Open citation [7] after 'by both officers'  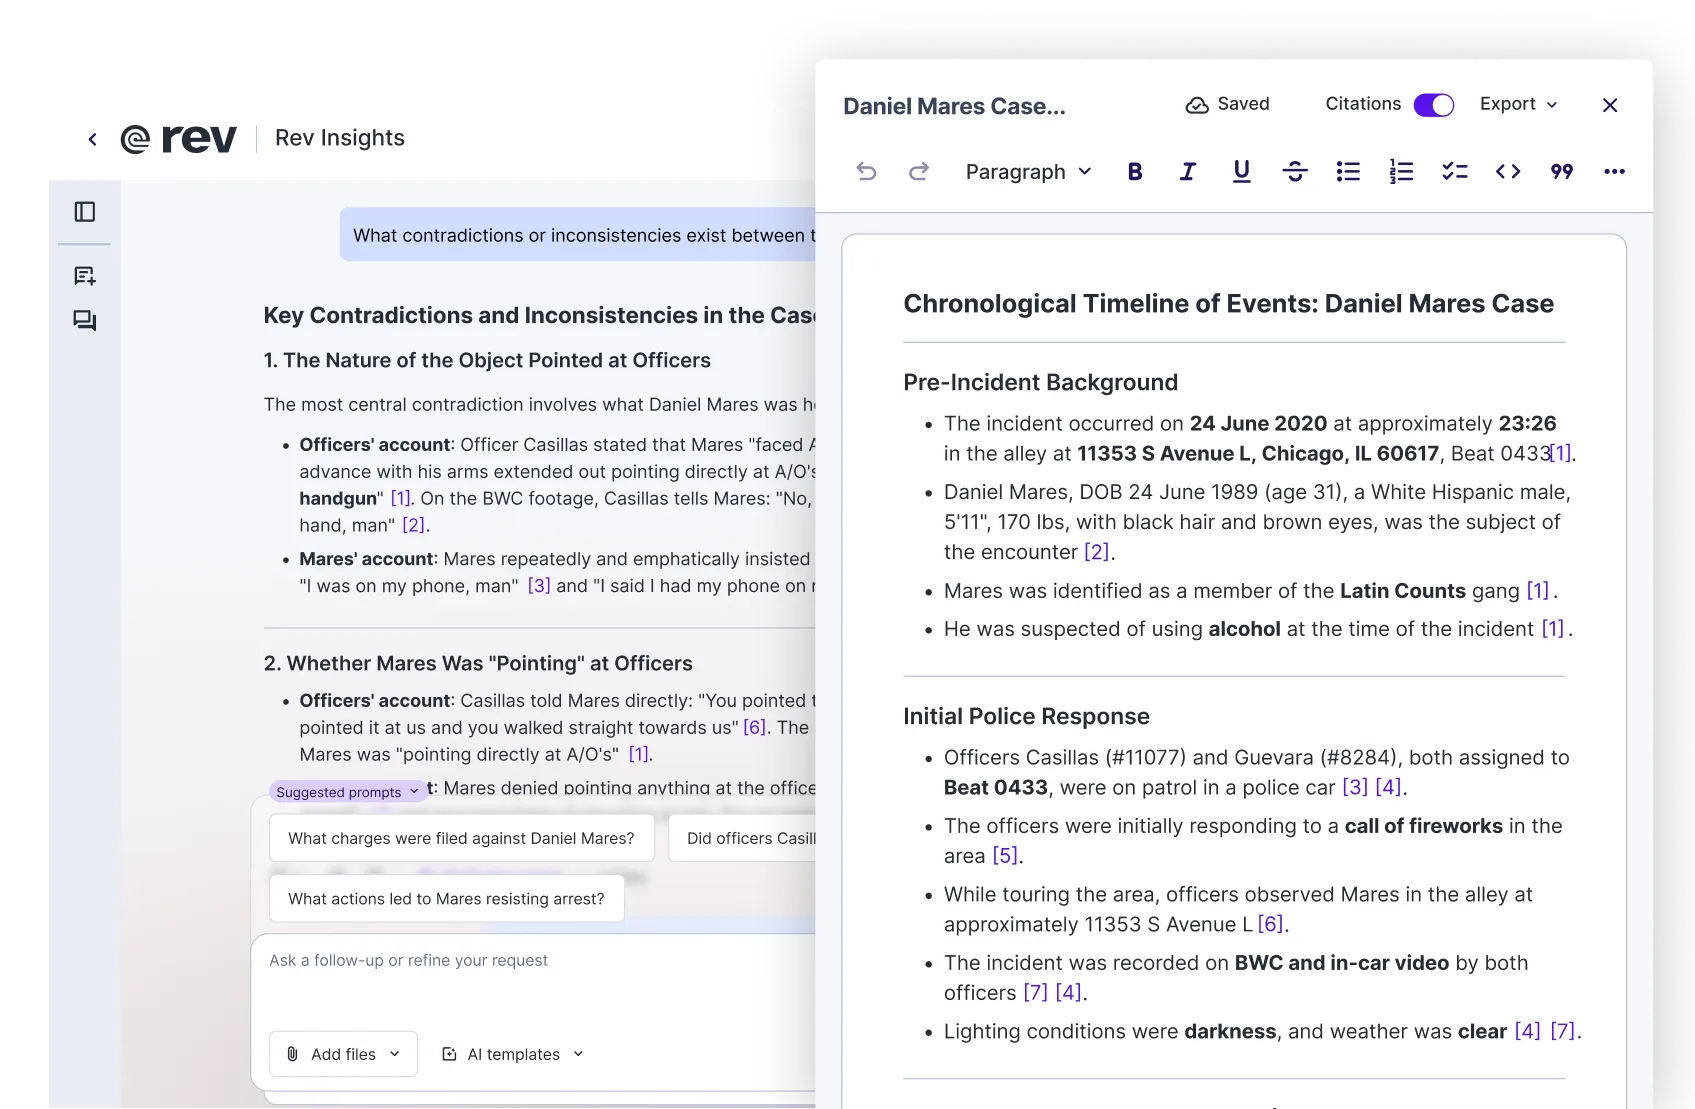point(1036,993)
